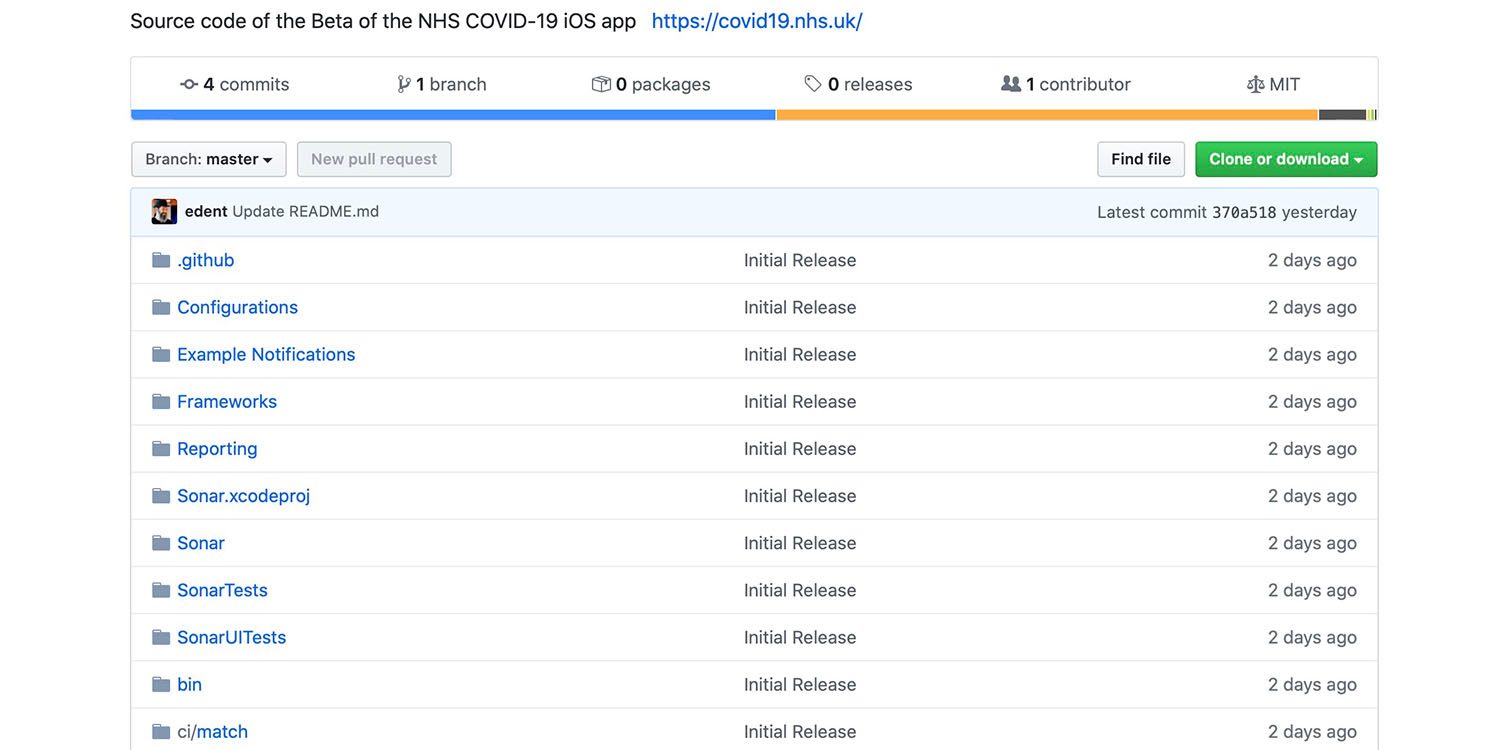Click the folder icon for Frameworks
Screen dimensions: 1500x750
click(x=161, y=401)
